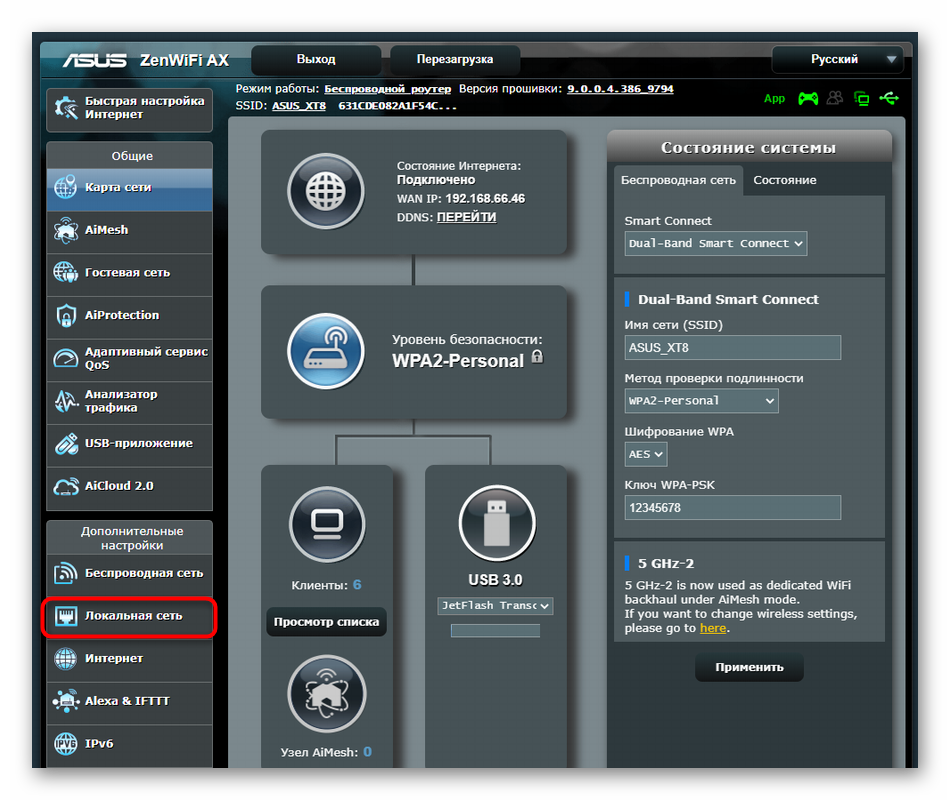Open AiProtection in the sidebar menu
950x800 pixels.
(x=129, y=315)
